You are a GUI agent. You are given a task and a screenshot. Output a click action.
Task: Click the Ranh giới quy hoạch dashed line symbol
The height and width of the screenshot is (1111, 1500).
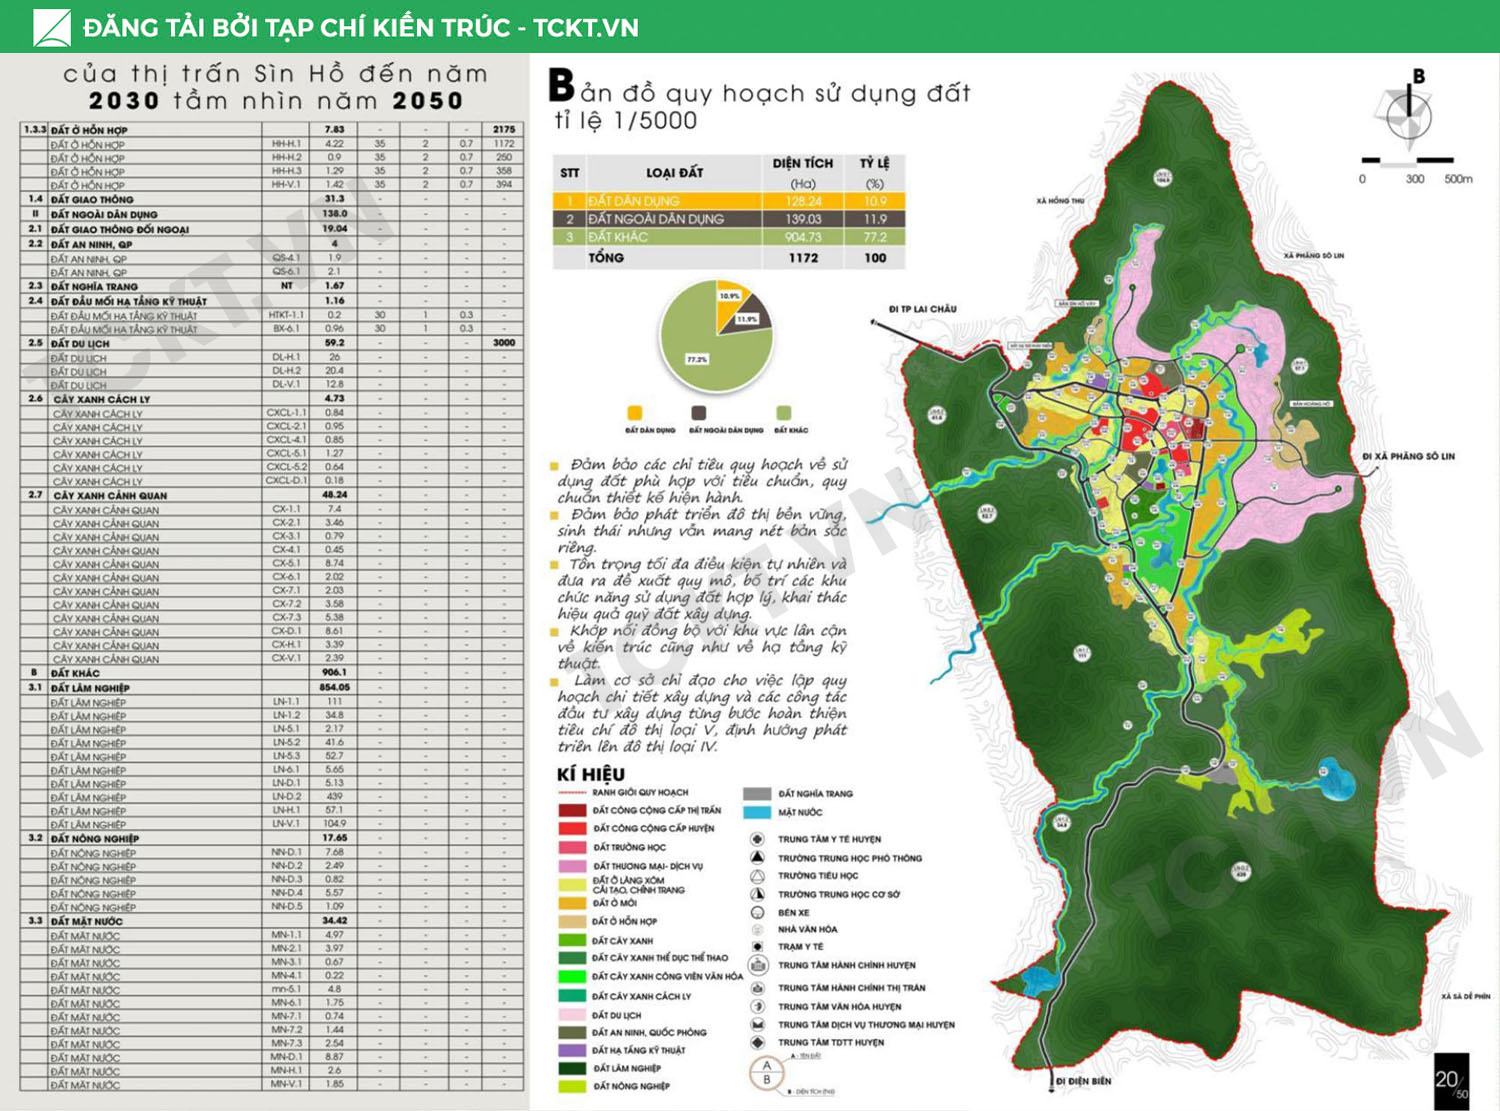[572, 793]
